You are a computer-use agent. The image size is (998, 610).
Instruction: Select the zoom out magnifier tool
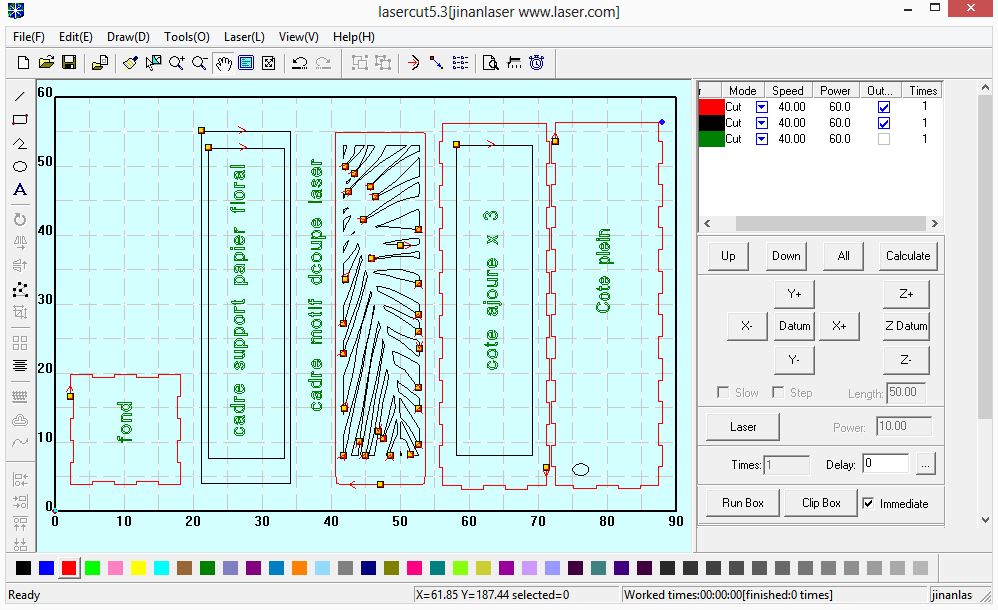pos(199,62)
